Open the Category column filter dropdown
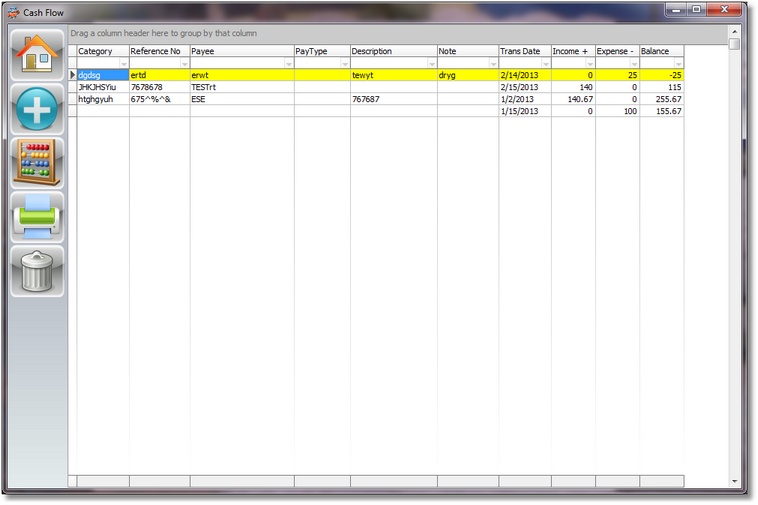This screenshot has height=505, width=758. coord(124,63)
